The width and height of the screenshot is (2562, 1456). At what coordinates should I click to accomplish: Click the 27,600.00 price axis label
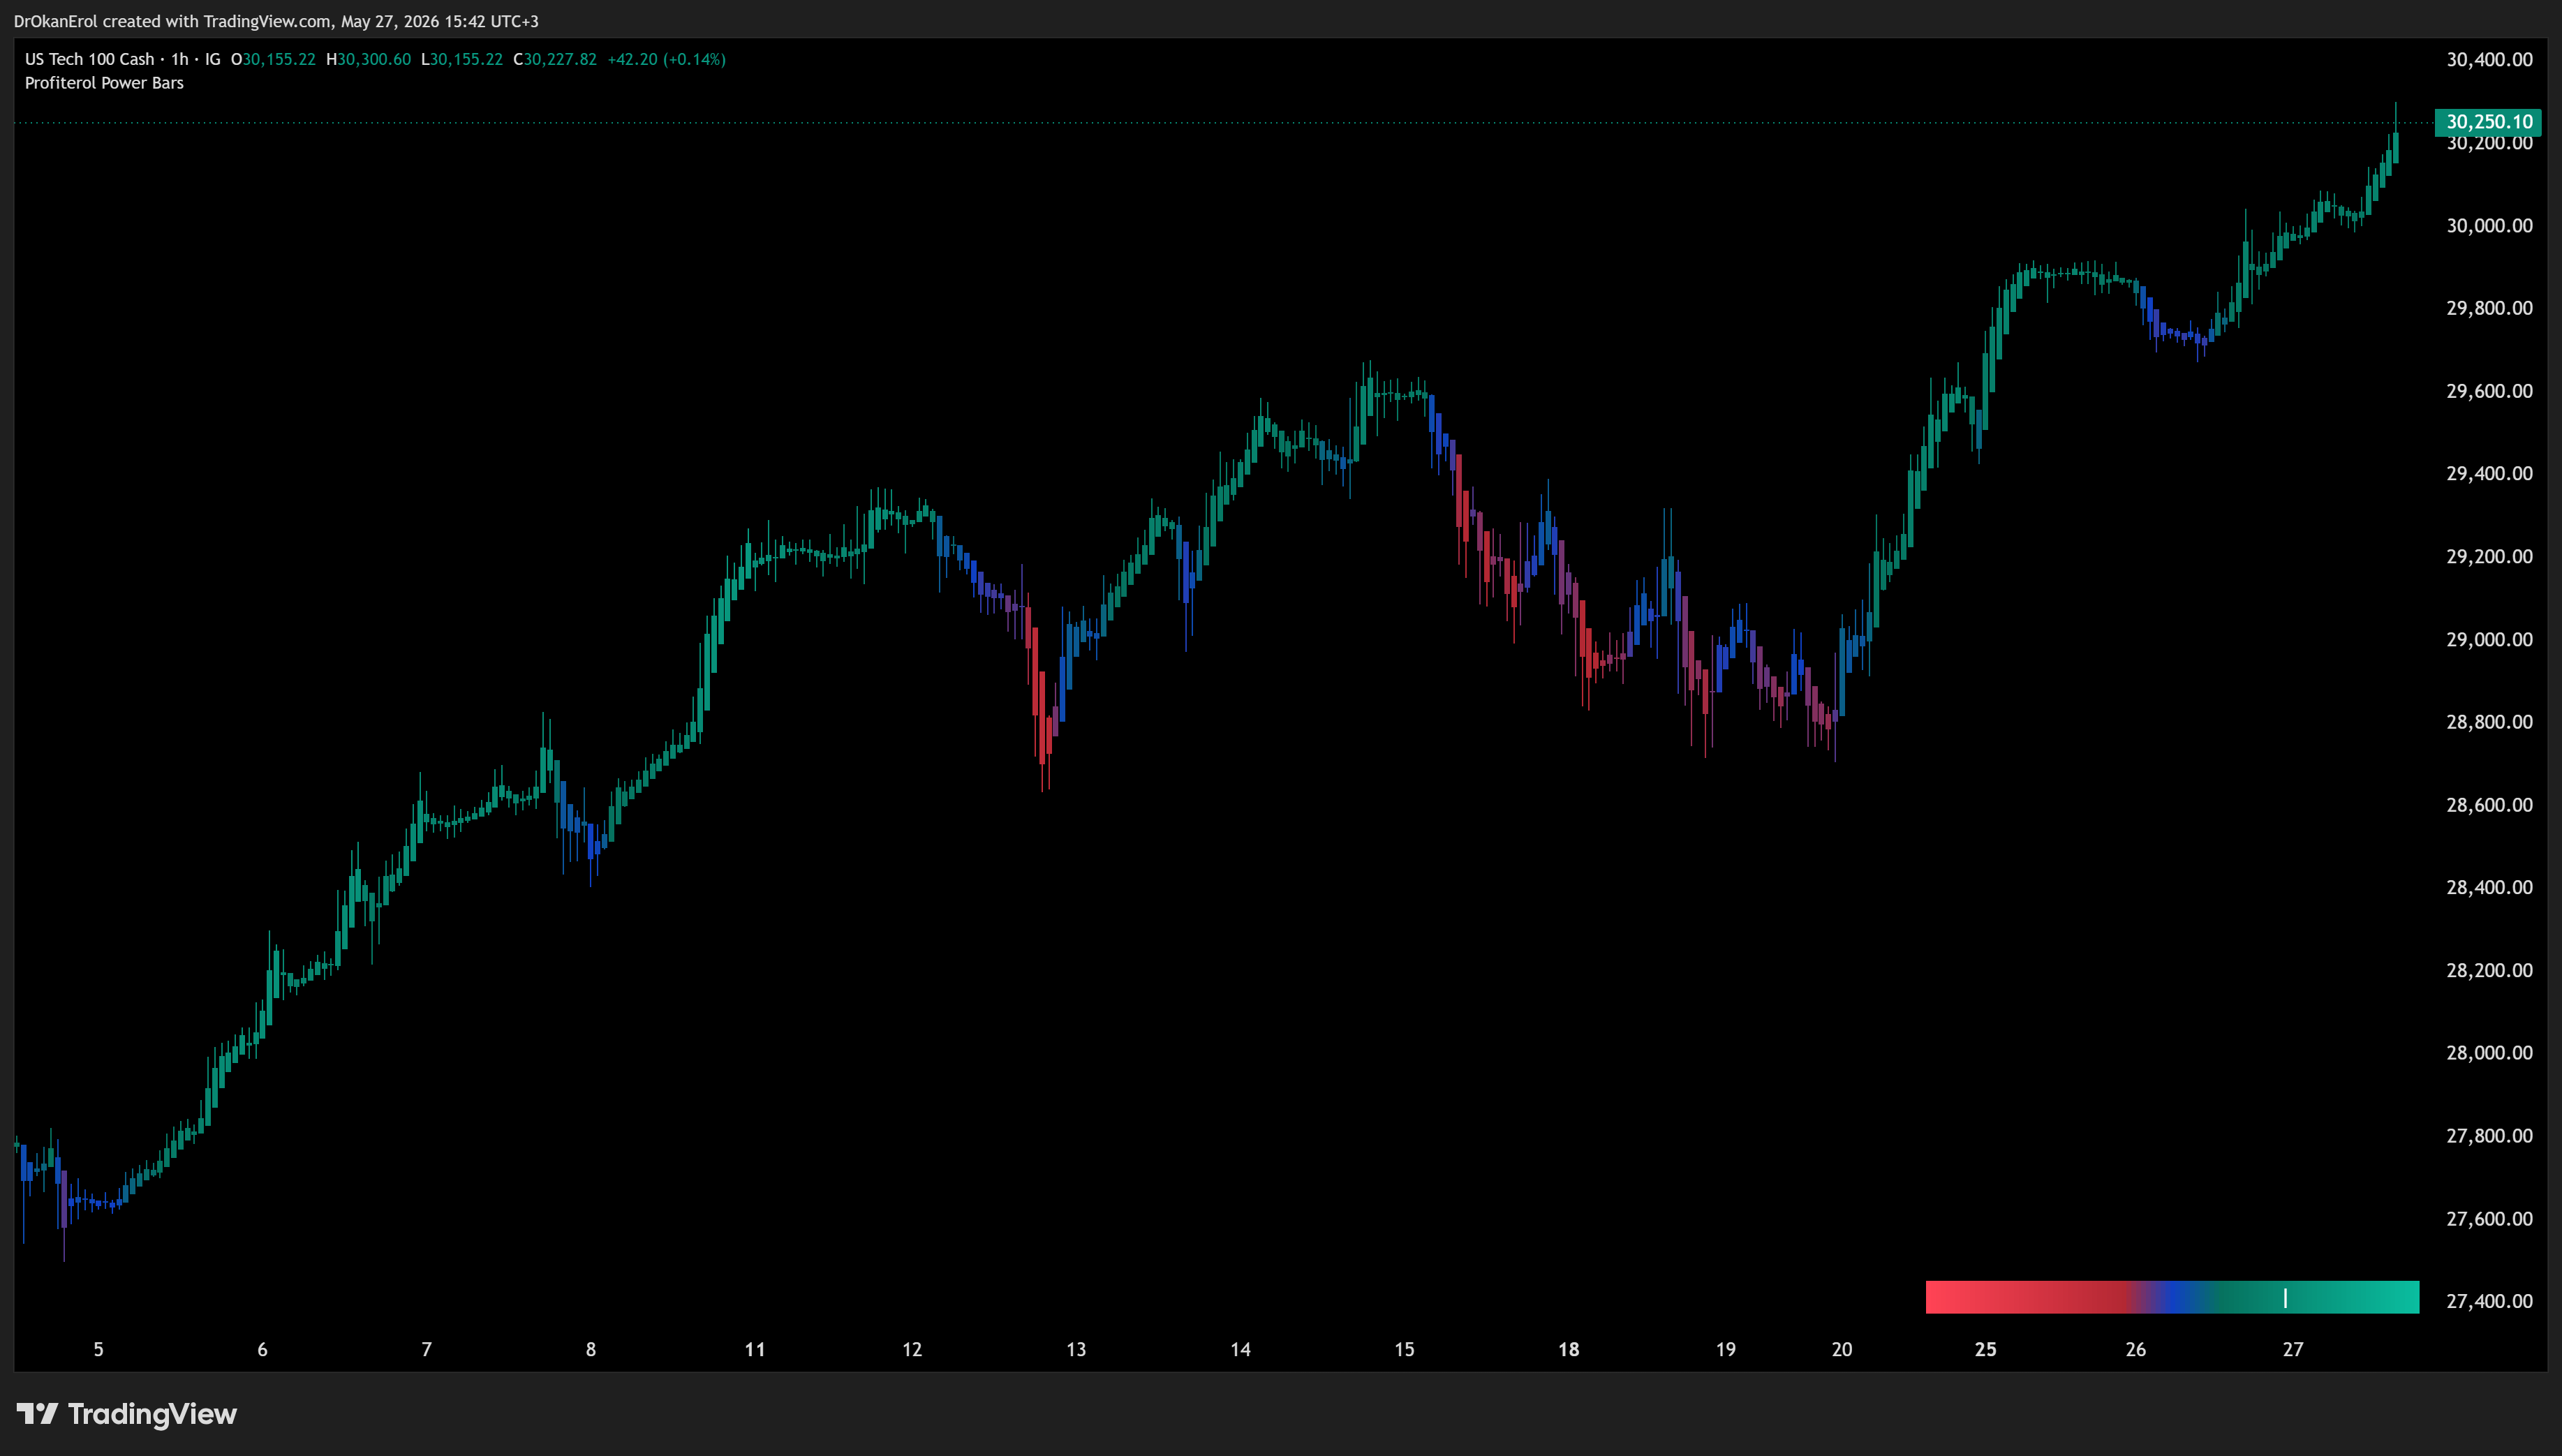pyautogui.click(x=2489, y=1219)
